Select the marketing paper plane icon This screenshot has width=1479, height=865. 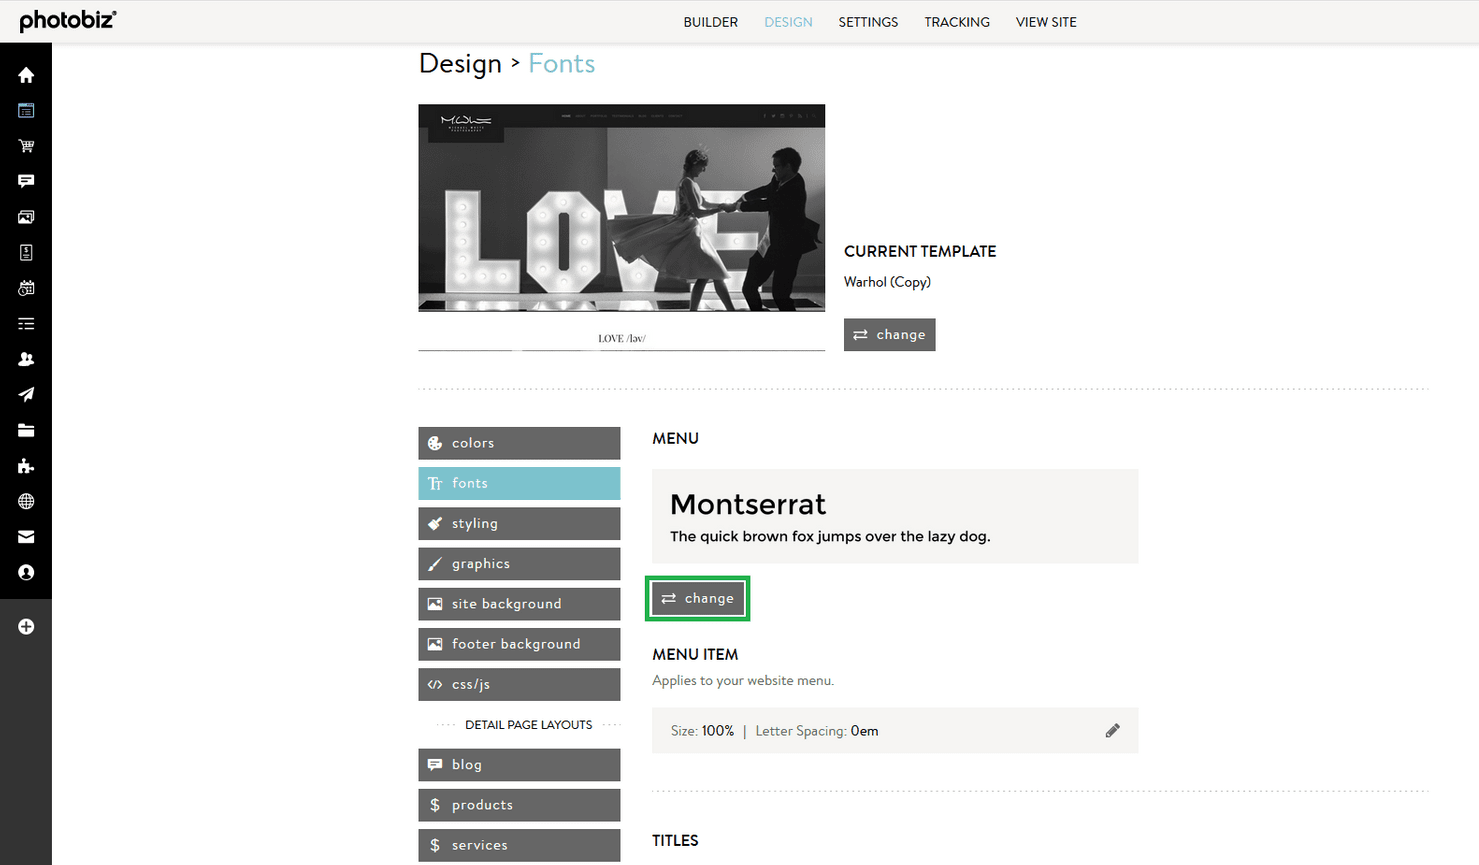pos(26,394)
